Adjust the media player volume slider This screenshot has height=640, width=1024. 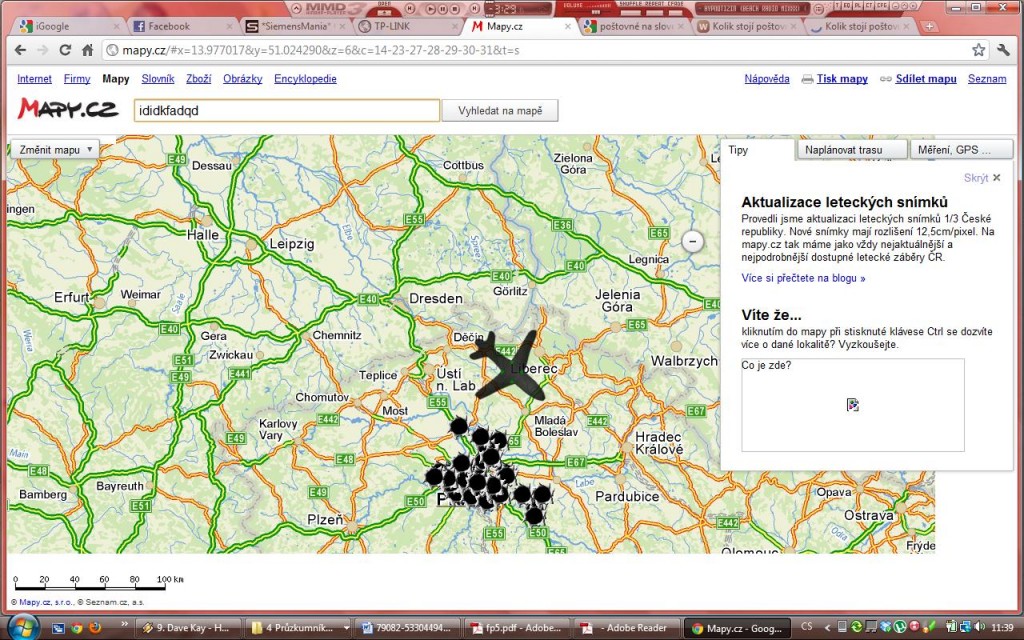[x=598, y=11]
